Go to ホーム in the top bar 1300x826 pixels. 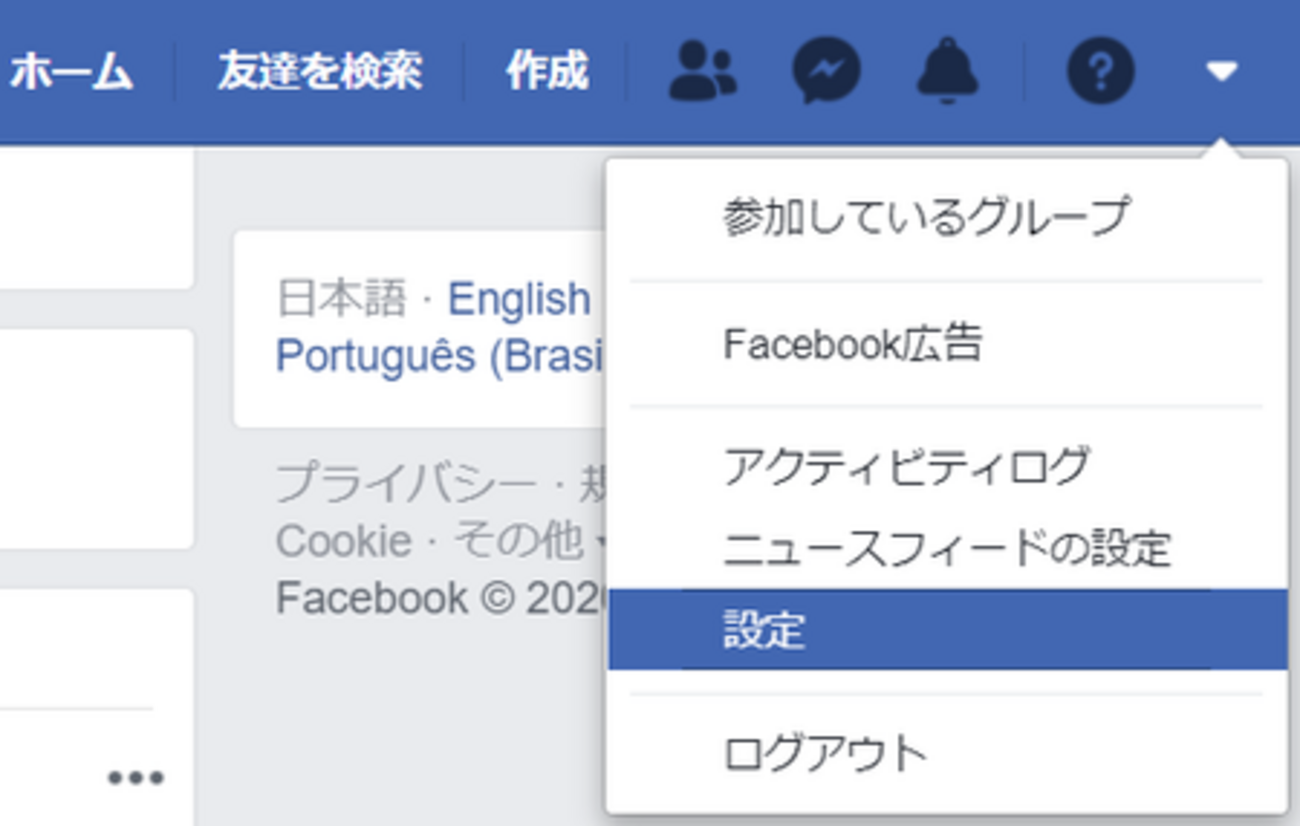click(x=72, y=71)
